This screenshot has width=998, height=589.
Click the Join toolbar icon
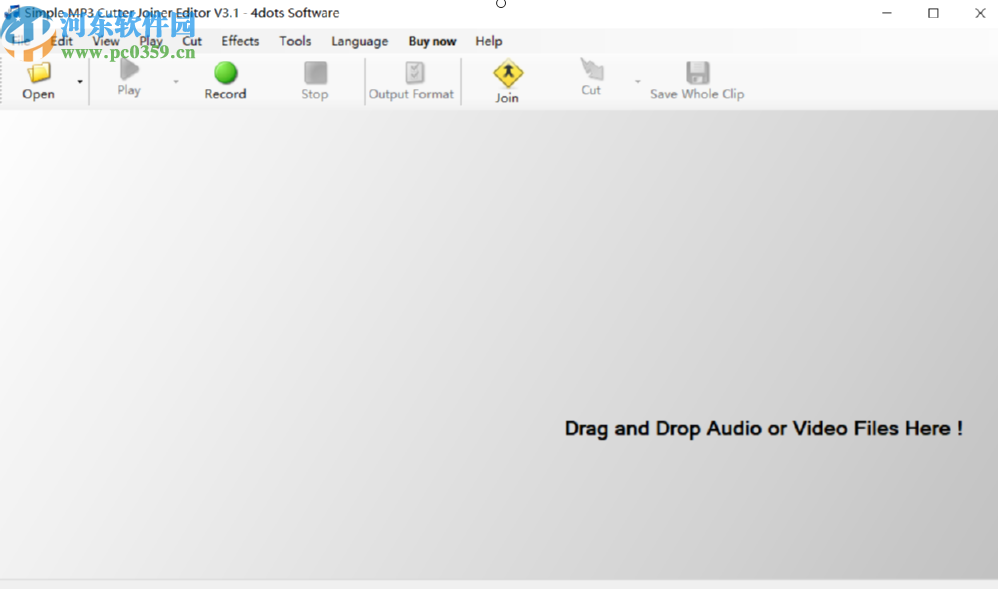click(x=507, y=73)
